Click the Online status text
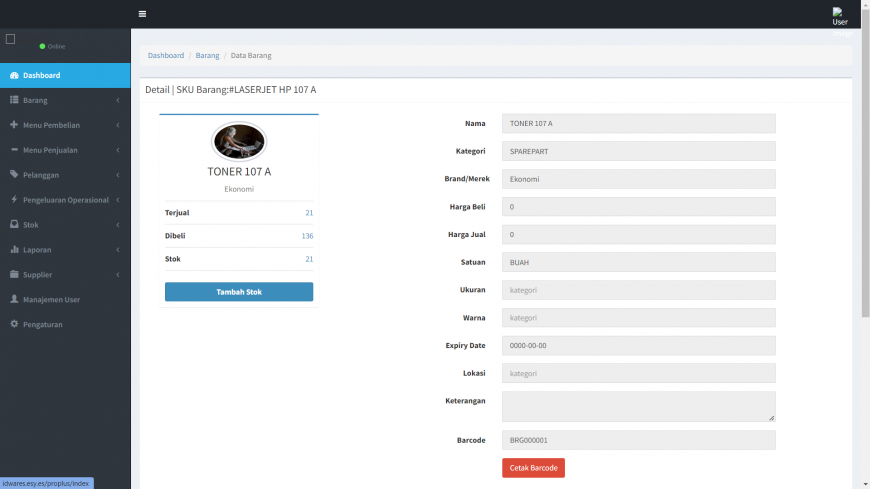 coord(56,47)
